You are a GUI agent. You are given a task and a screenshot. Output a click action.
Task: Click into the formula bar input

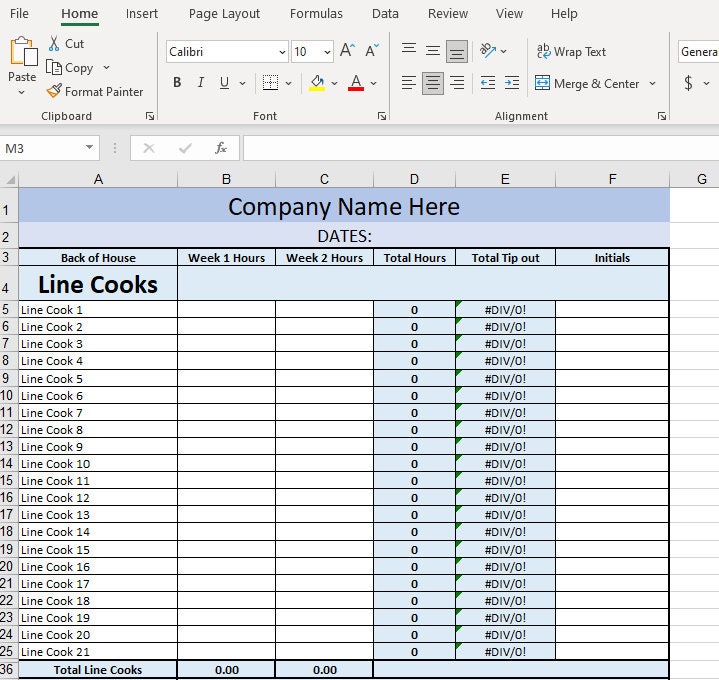click(x=481, y=148)
